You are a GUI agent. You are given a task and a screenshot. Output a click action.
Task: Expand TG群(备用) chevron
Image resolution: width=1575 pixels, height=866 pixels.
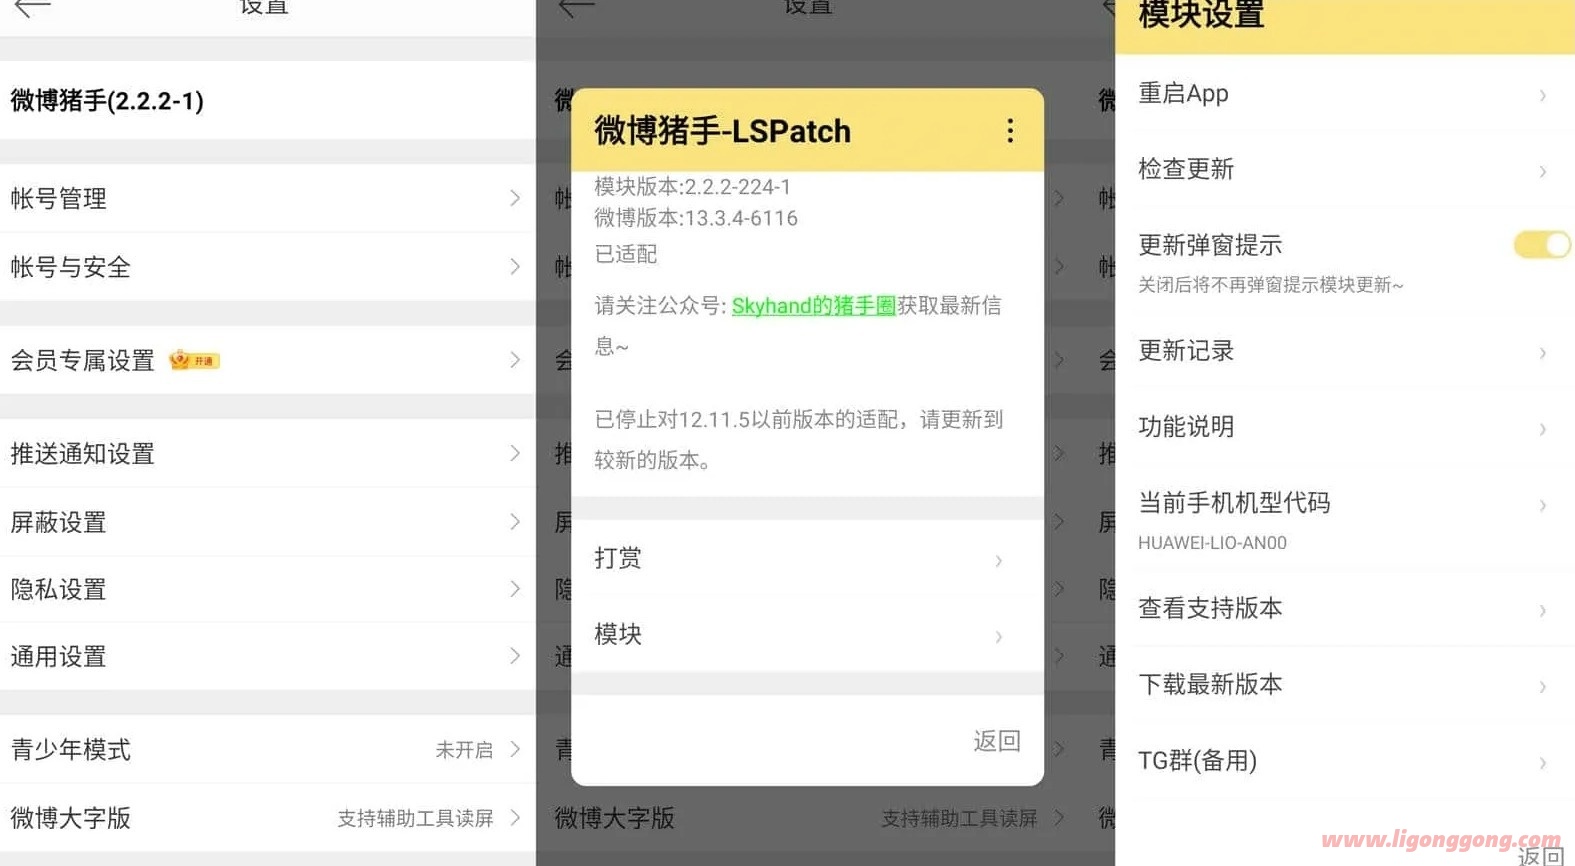coord(1543,762)
